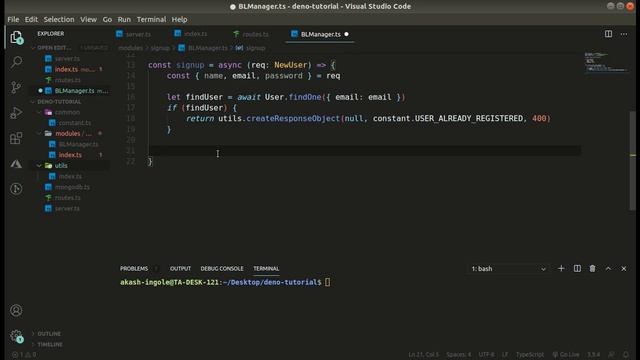Open the editor More Actions ellipsis
The height and width of the screenshot is (360, 640).
pyautogui.click(x=624, y=34)
